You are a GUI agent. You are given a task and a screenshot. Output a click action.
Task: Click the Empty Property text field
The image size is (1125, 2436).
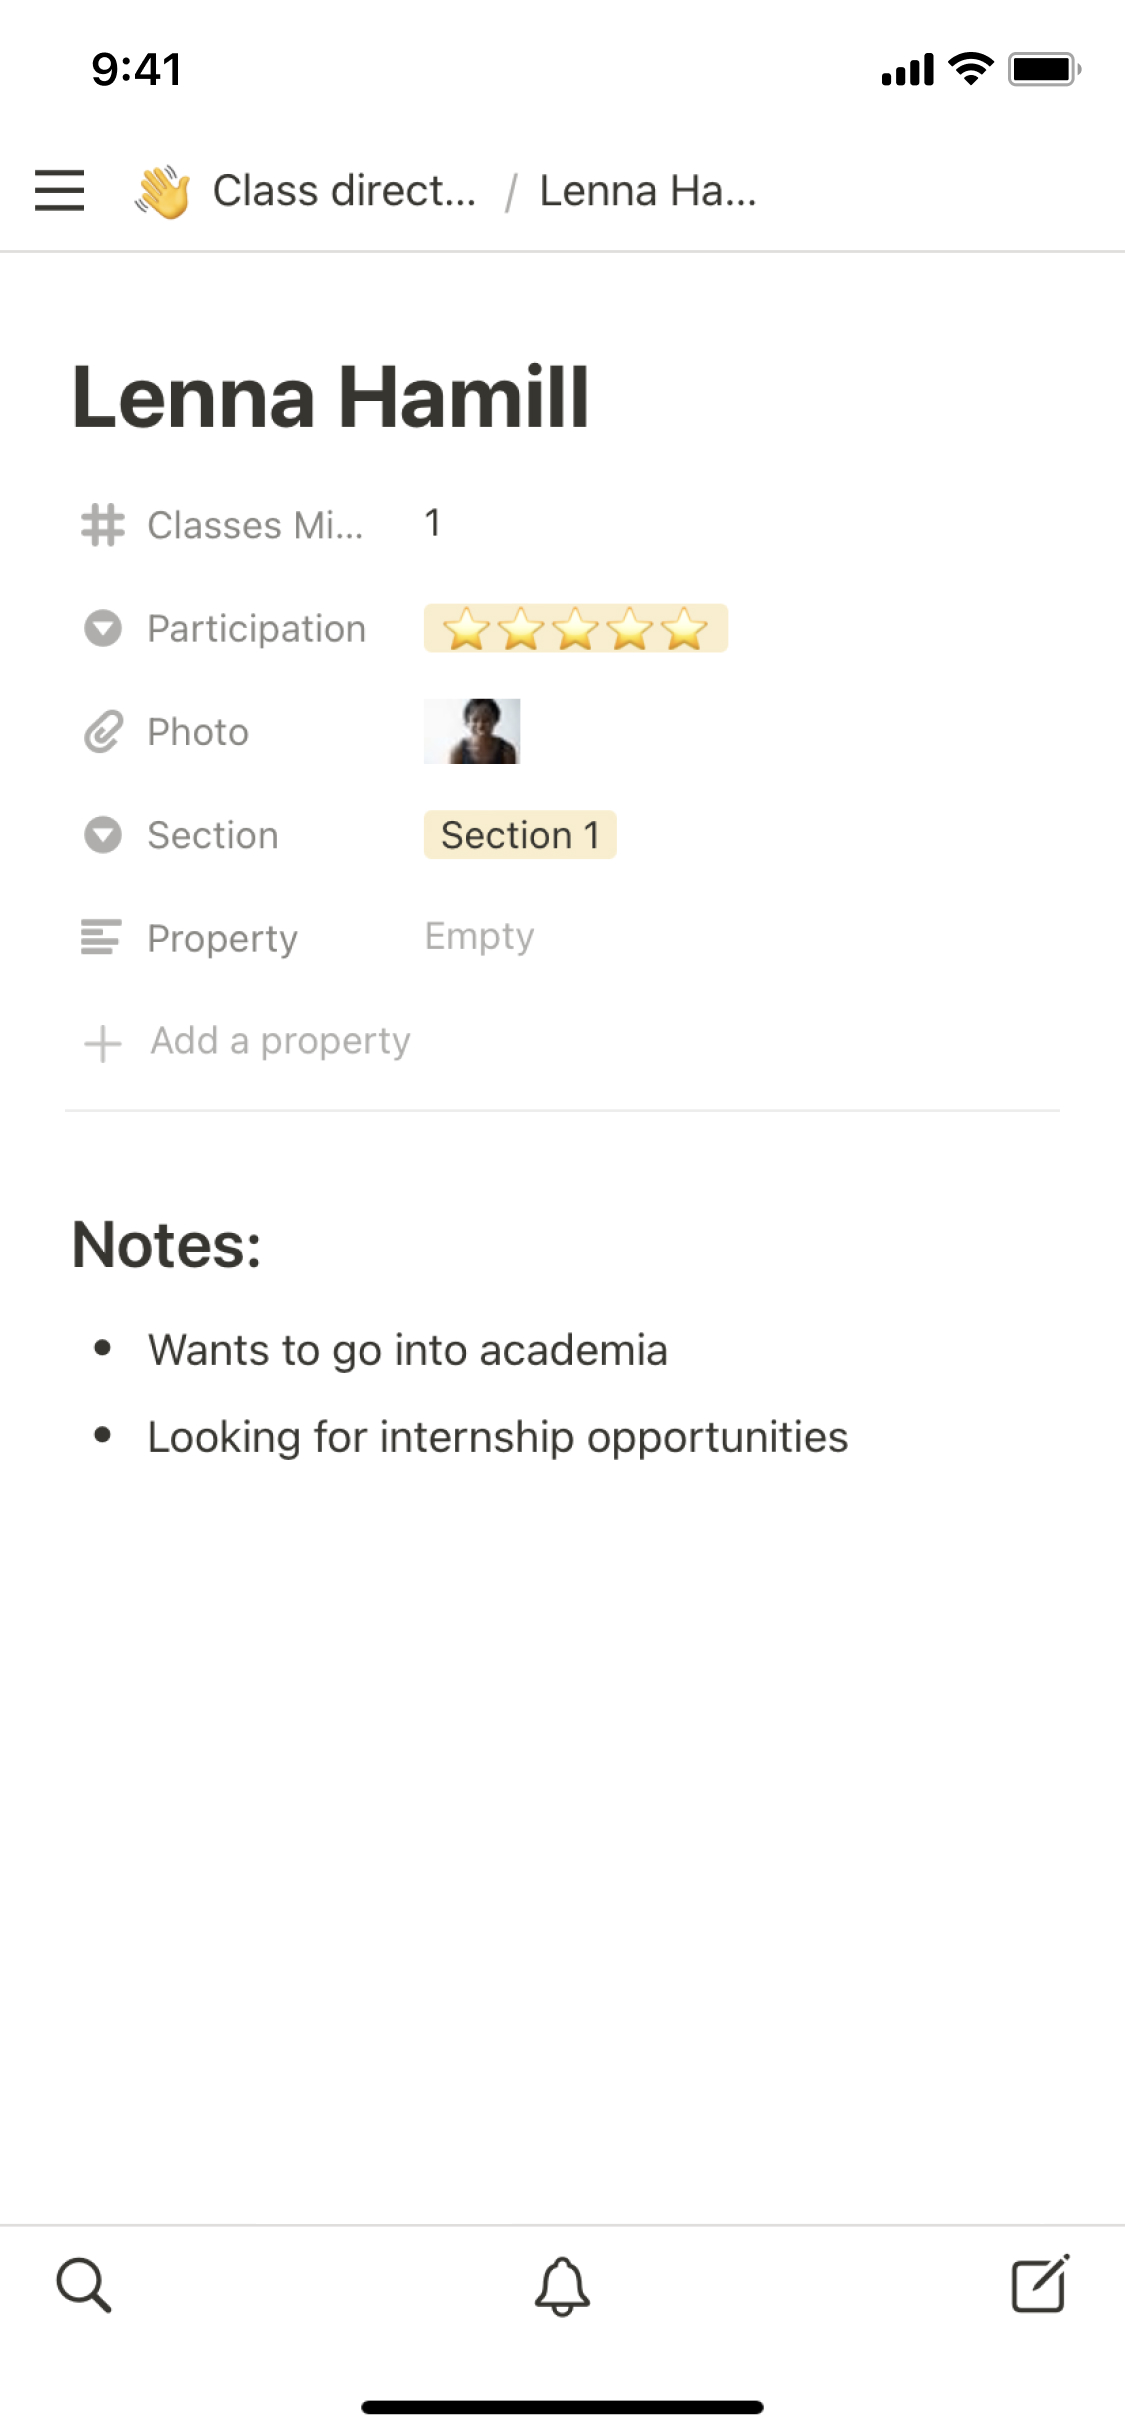pos(480,936)
